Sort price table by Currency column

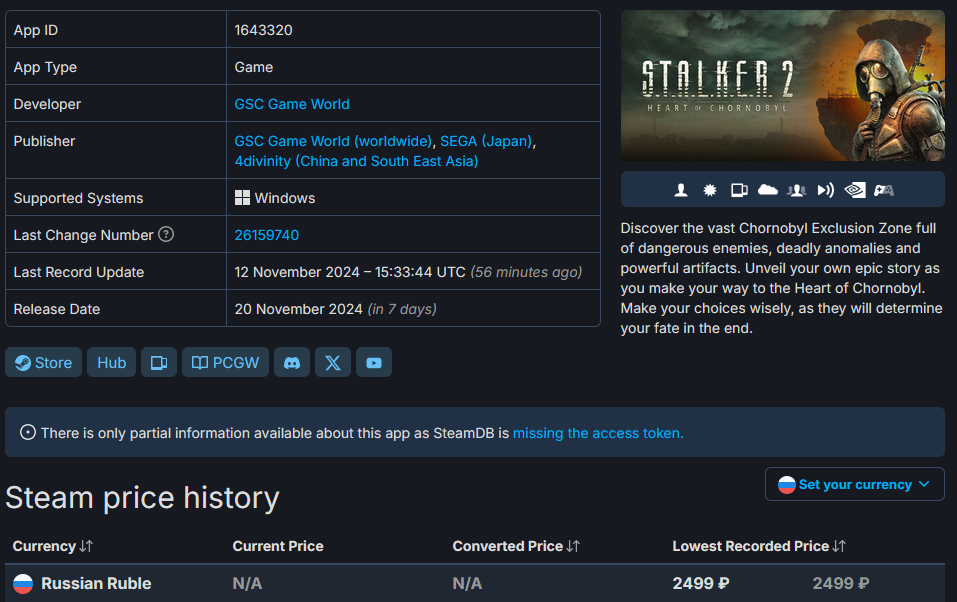[x=53, y=546]
